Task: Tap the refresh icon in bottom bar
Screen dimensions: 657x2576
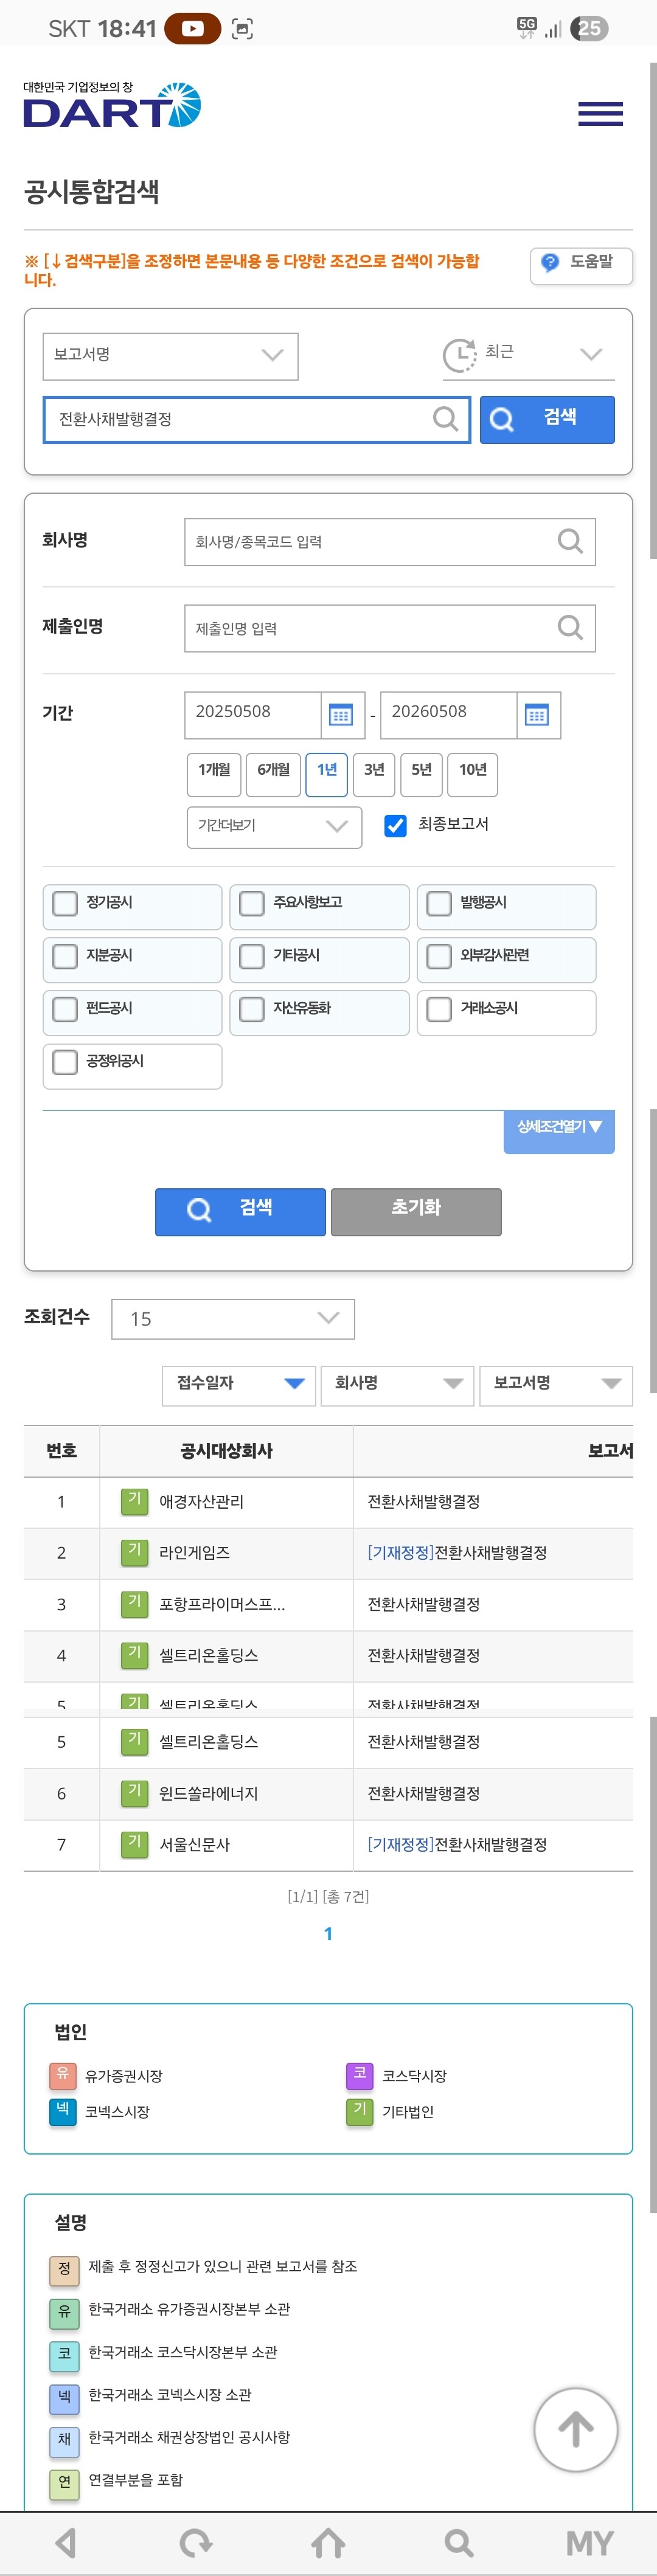Action: [x=196, y=2542]
